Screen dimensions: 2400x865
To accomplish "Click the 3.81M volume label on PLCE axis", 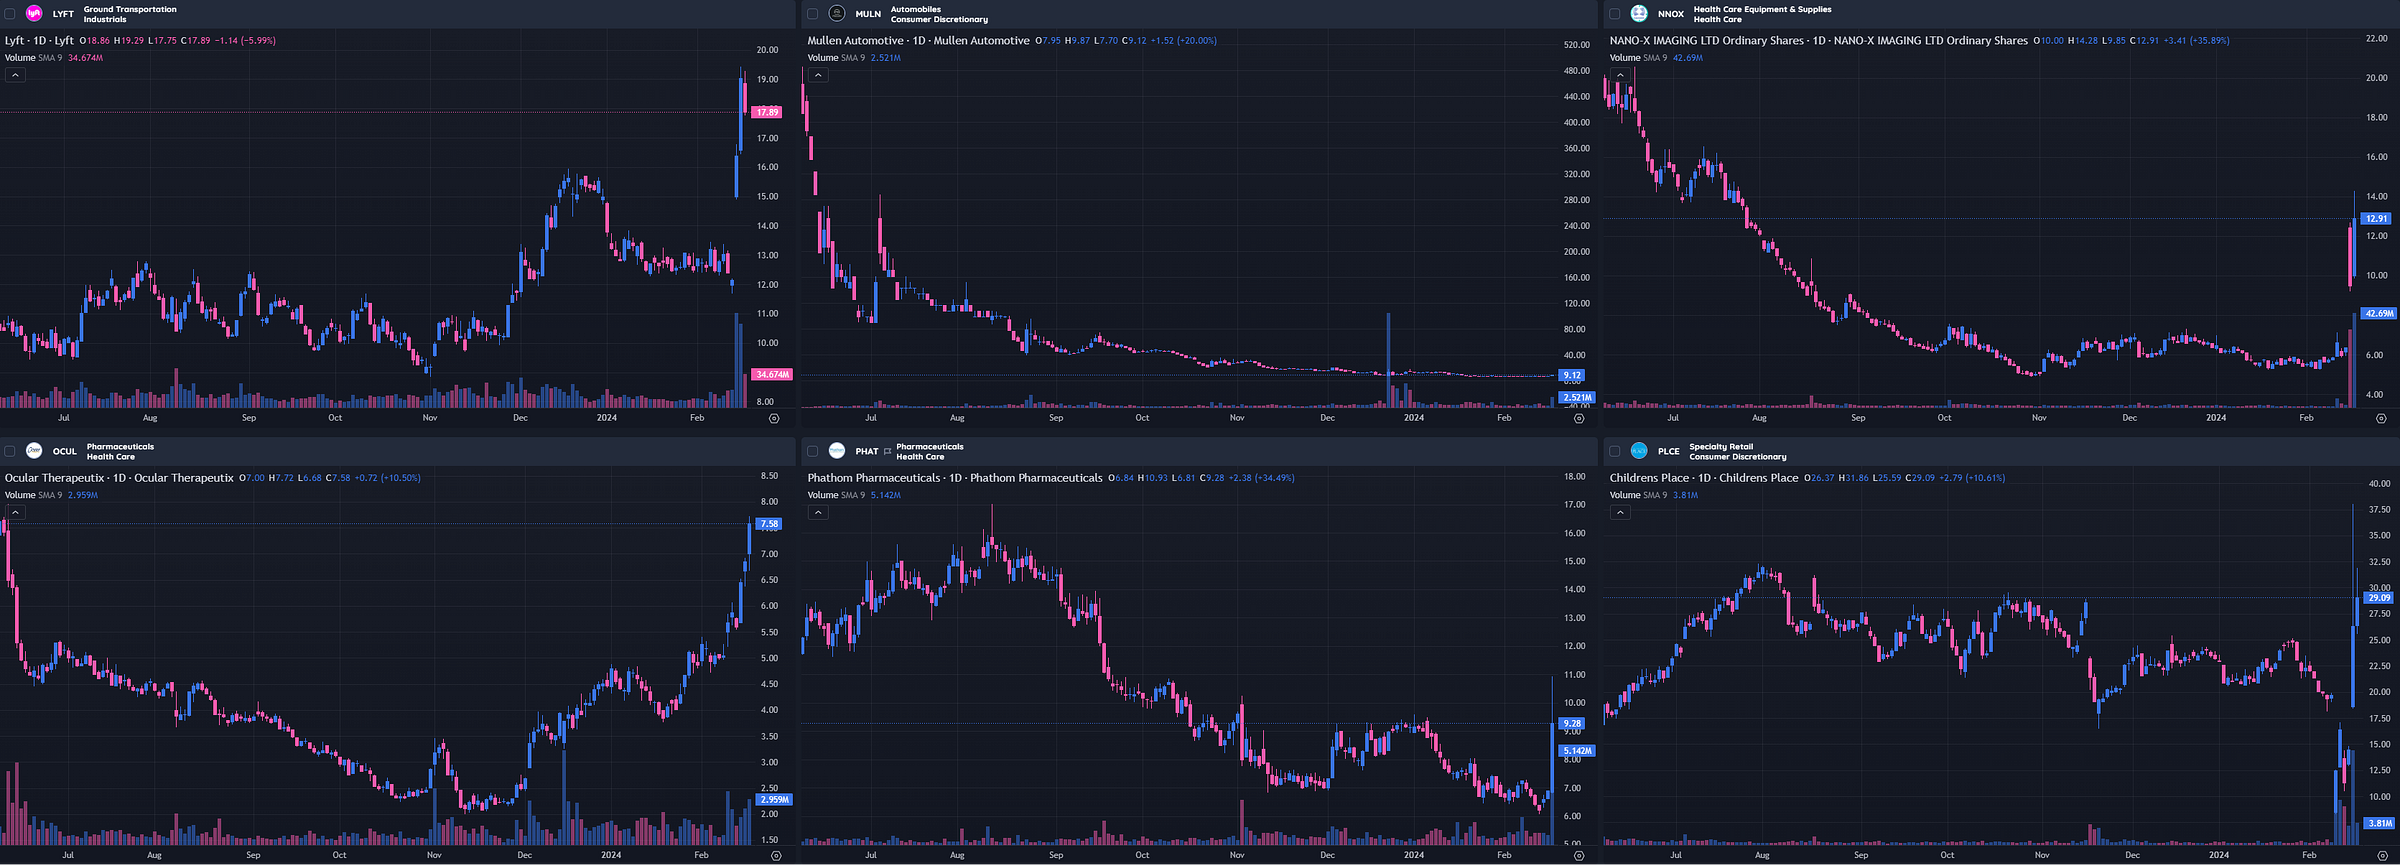I will coord(2380,824).
